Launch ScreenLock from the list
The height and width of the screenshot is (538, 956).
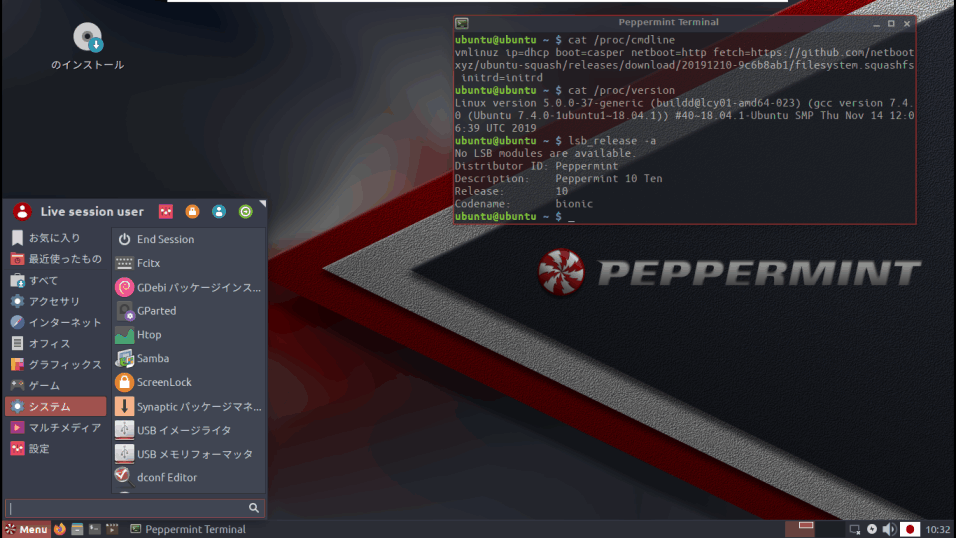pos(188,382)
